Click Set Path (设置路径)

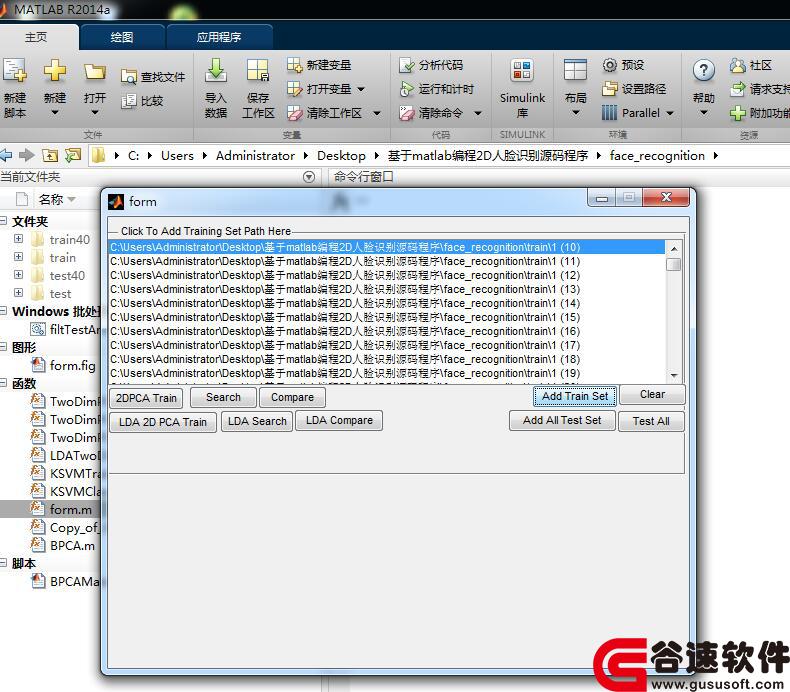(x=634, y=89)
